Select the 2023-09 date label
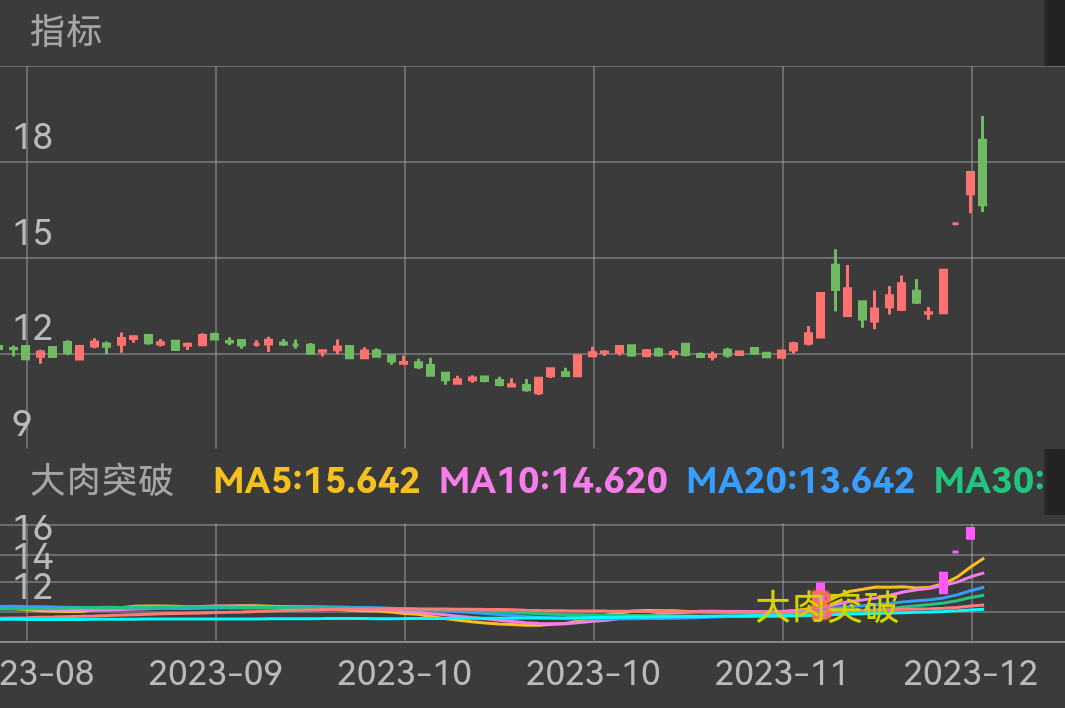 pos(215,673)
